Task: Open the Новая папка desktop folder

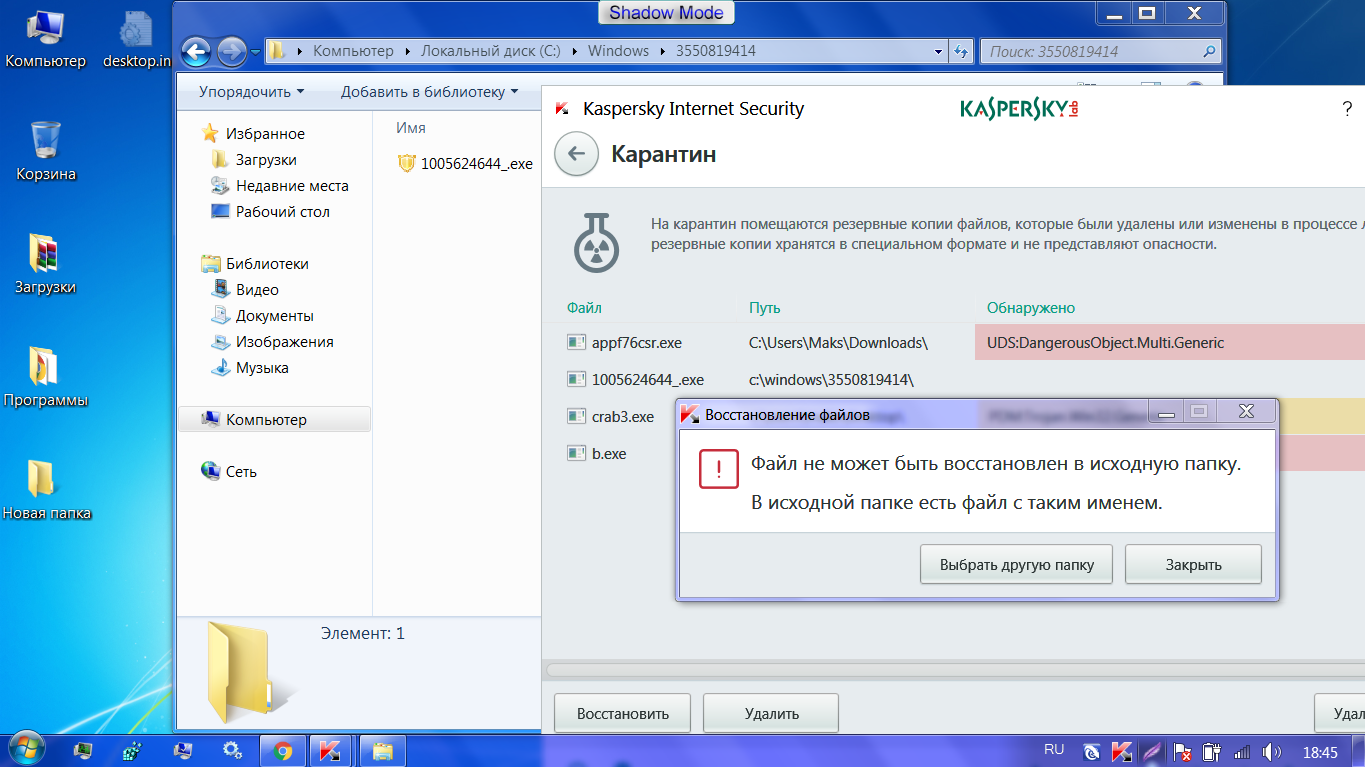Action: click(x=46, y=490)
